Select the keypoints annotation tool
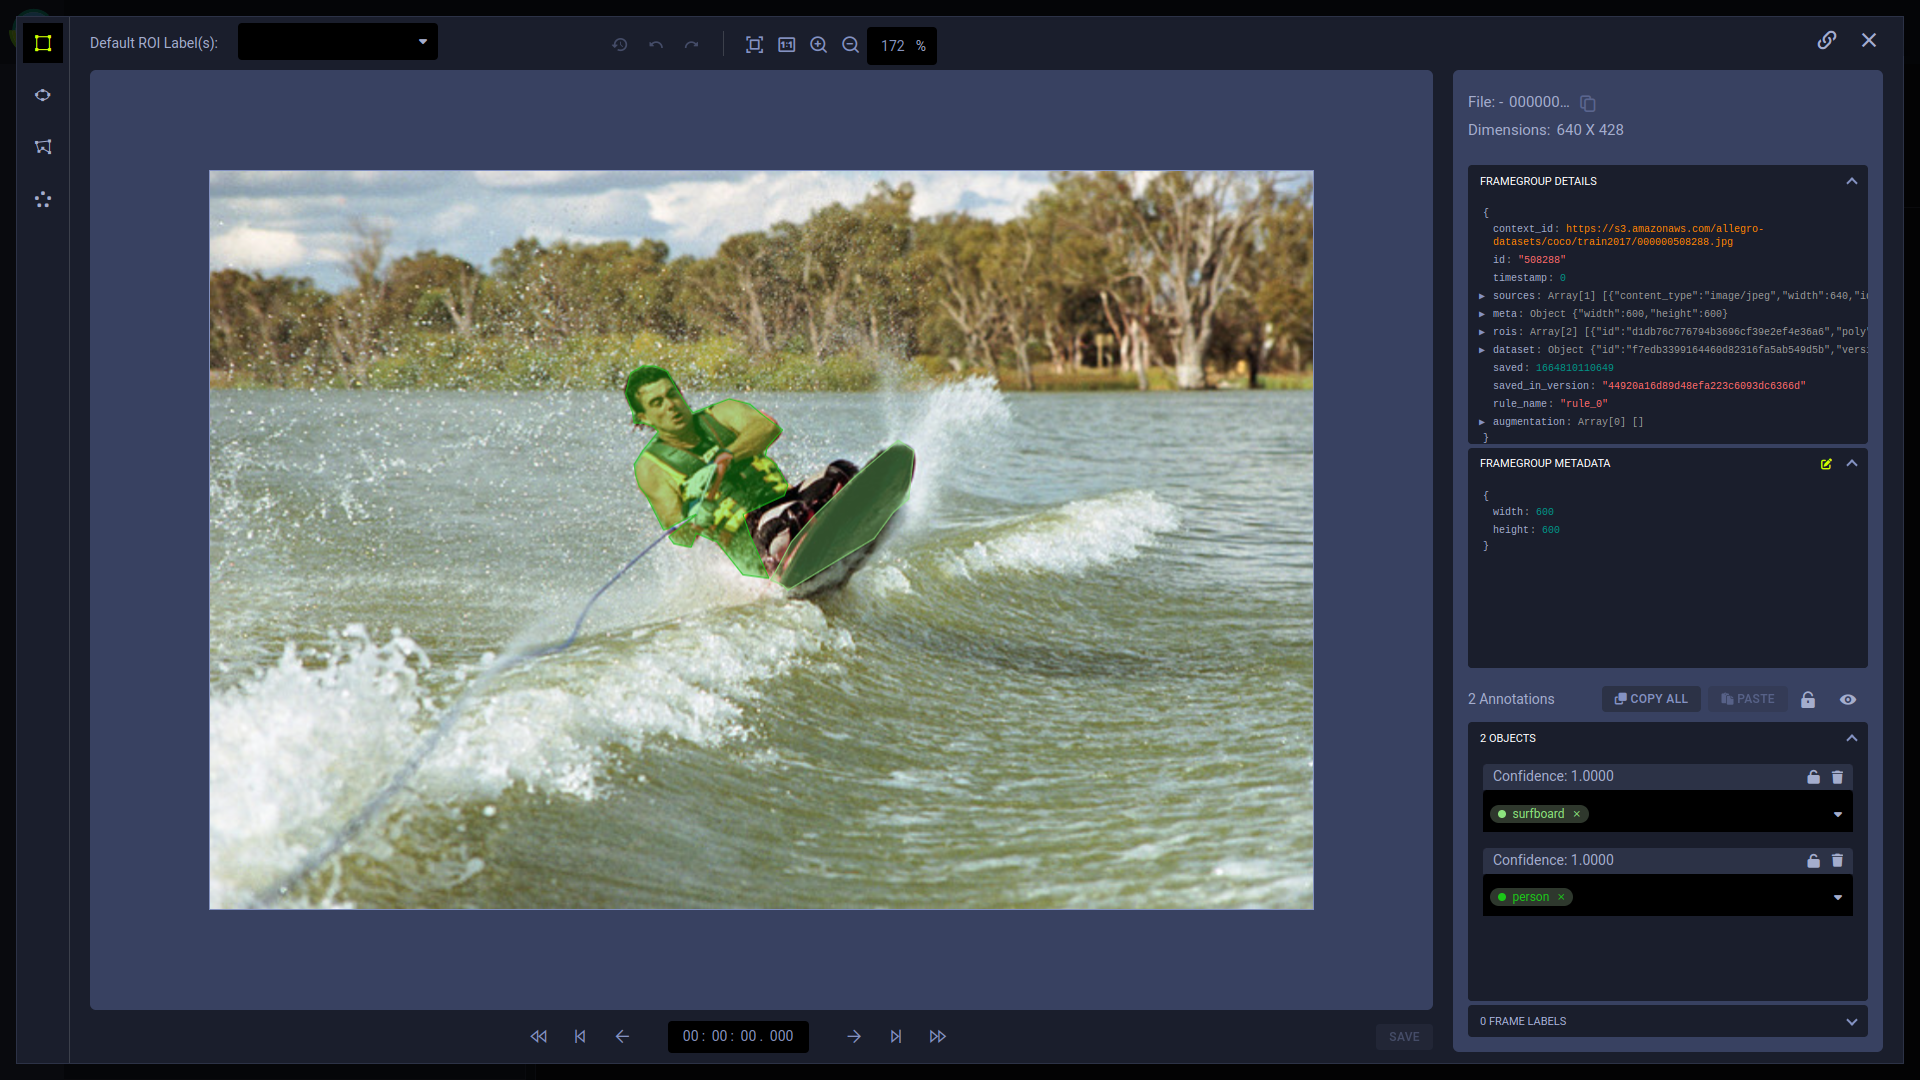 [43, 199]
